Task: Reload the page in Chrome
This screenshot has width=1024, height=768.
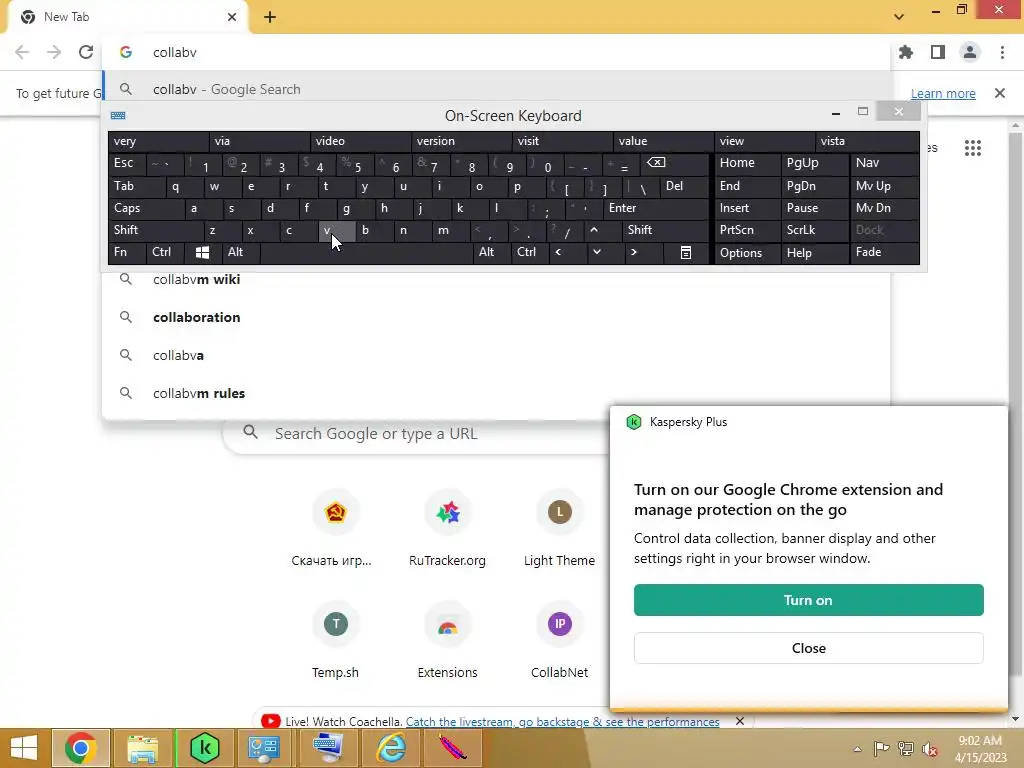Action: (x=86, y=52)
